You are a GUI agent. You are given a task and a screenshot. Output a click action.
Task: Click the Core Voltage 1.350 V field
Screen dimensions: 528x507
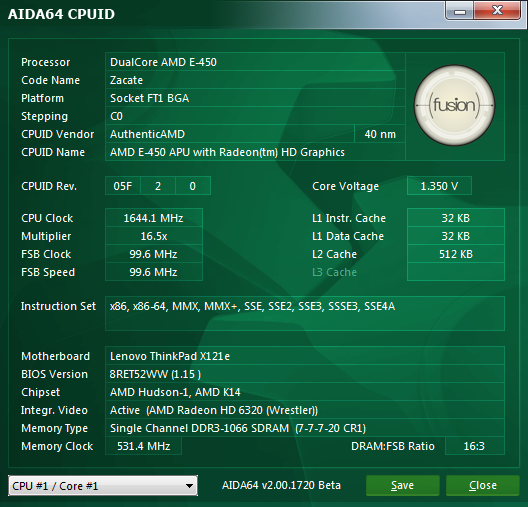point(439,185)
